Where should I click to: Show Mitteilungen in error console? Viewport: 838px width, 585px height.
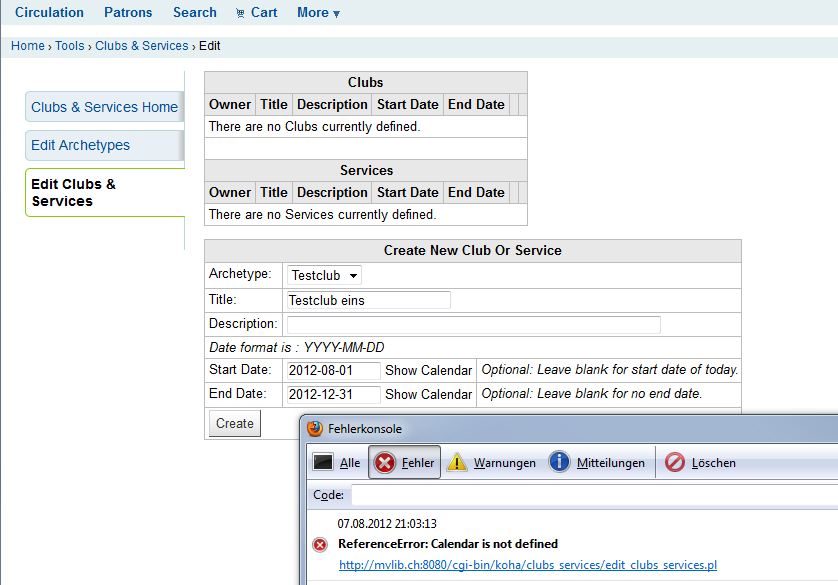(x=597, y=463)
